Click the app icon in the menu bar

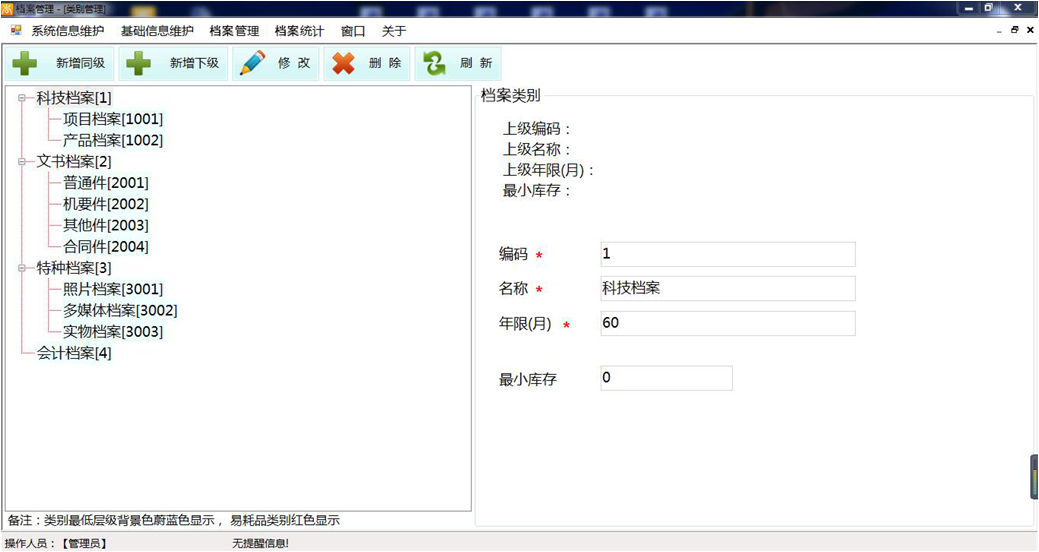(16, 31)
